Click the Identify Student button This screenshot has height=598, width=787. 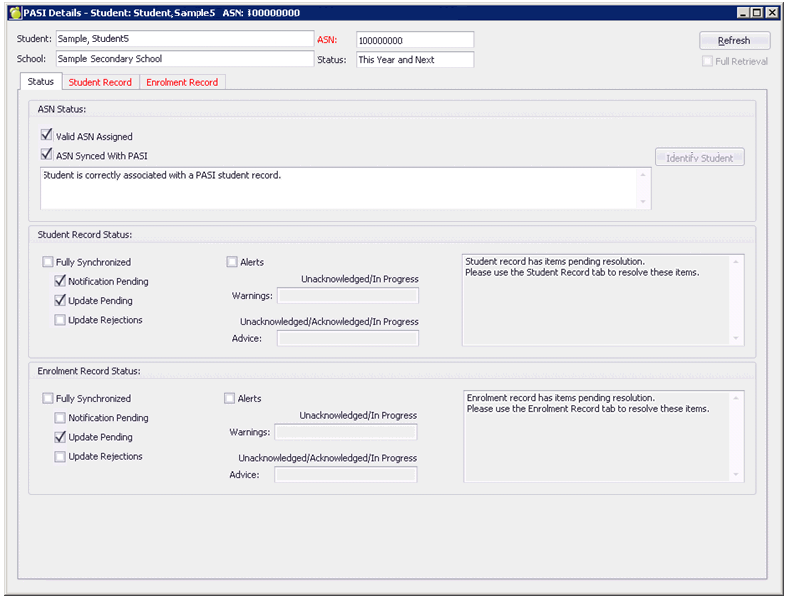point(699,158)
